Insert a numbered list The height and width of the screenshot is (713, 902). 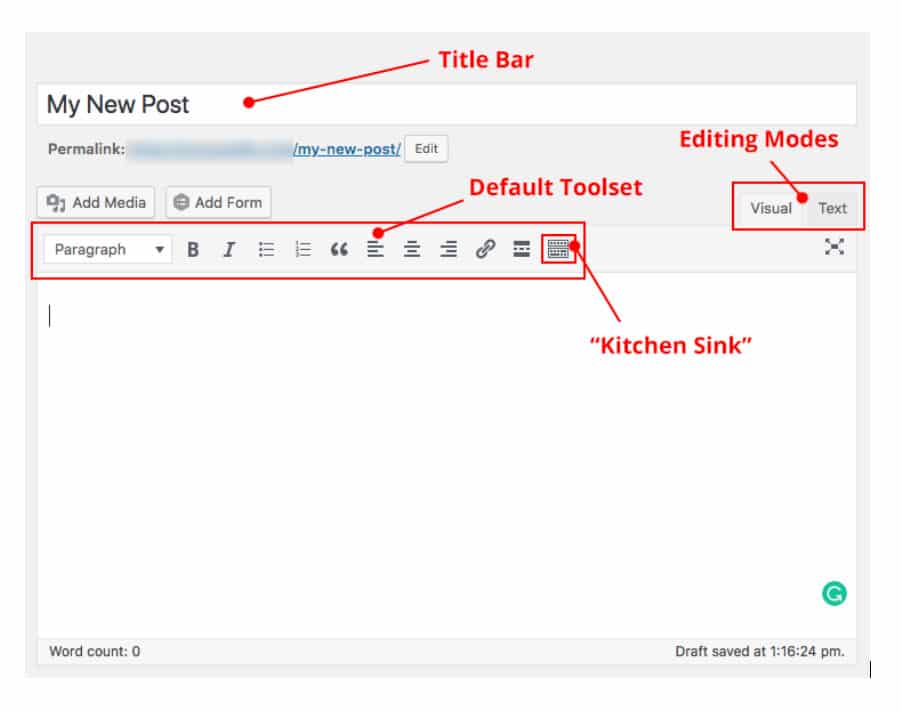coord(303,250)
